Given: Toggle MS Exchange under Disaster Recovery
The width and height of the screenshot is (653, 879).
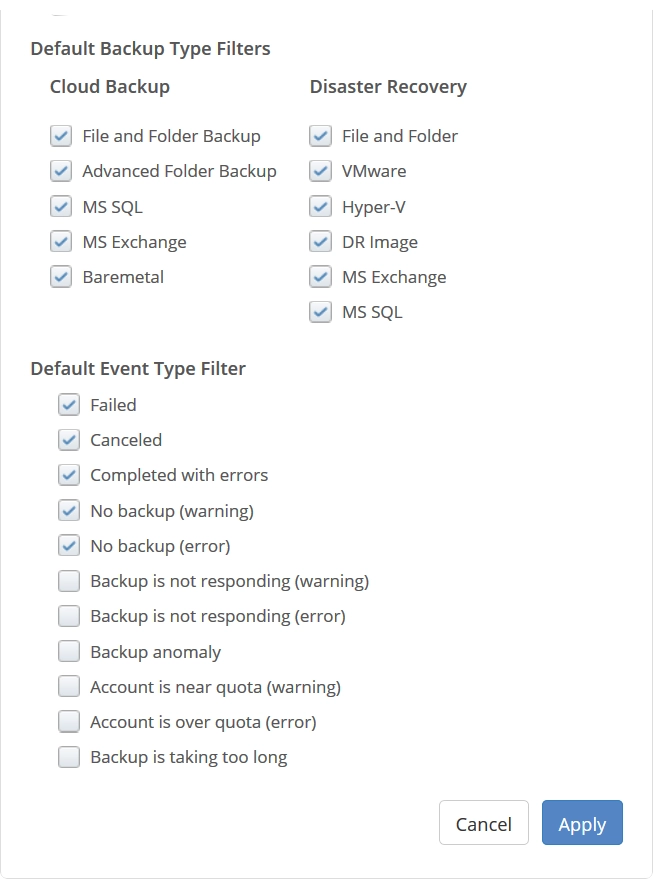Looking at the screenshot, I should click(x=320, y=276).
